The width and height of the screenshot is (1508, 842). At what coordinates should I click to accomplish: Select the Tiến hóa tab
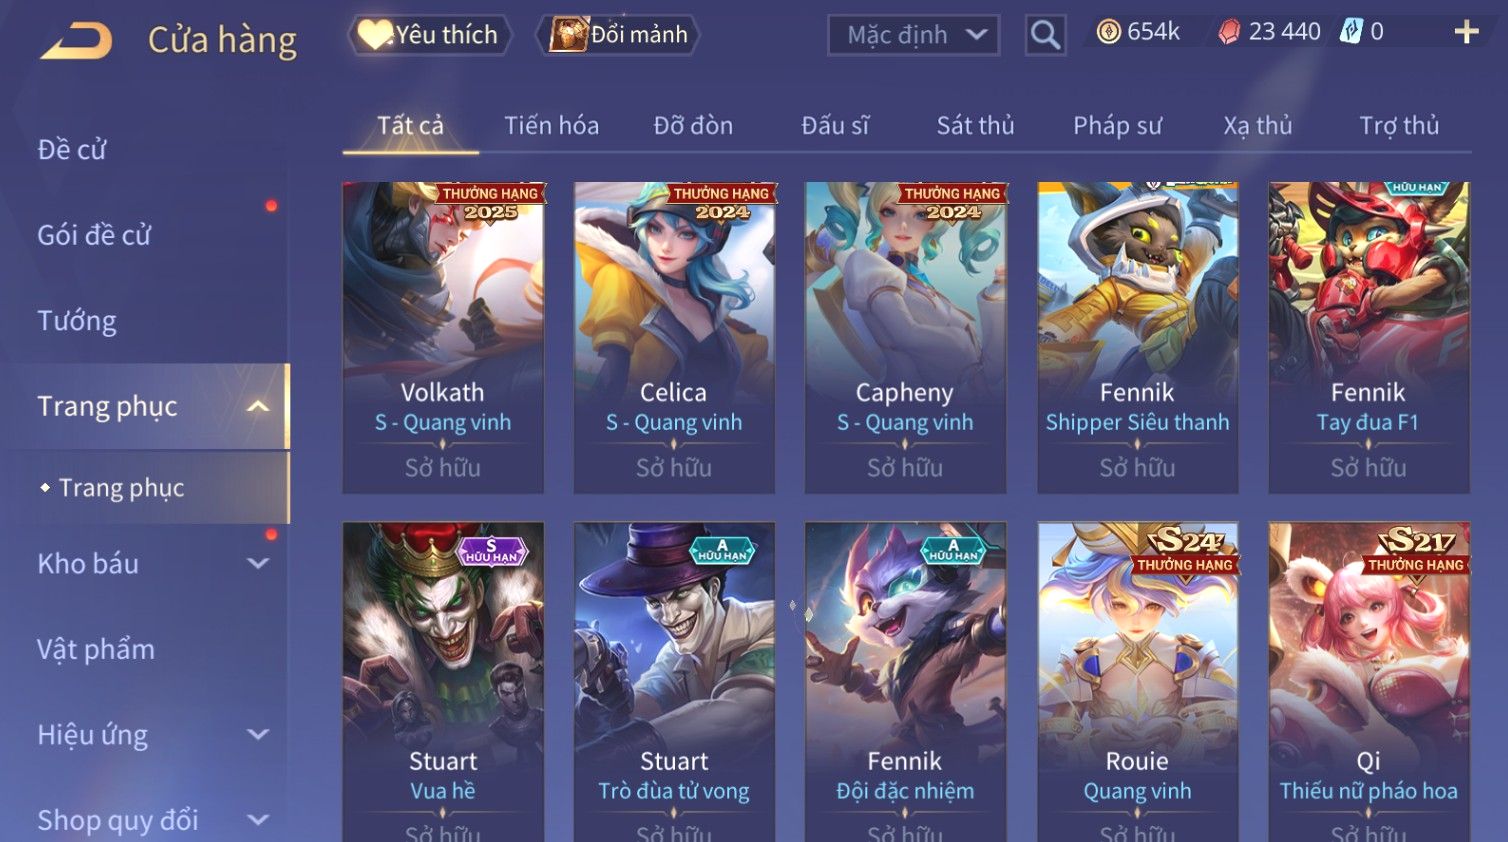(551, 125)
